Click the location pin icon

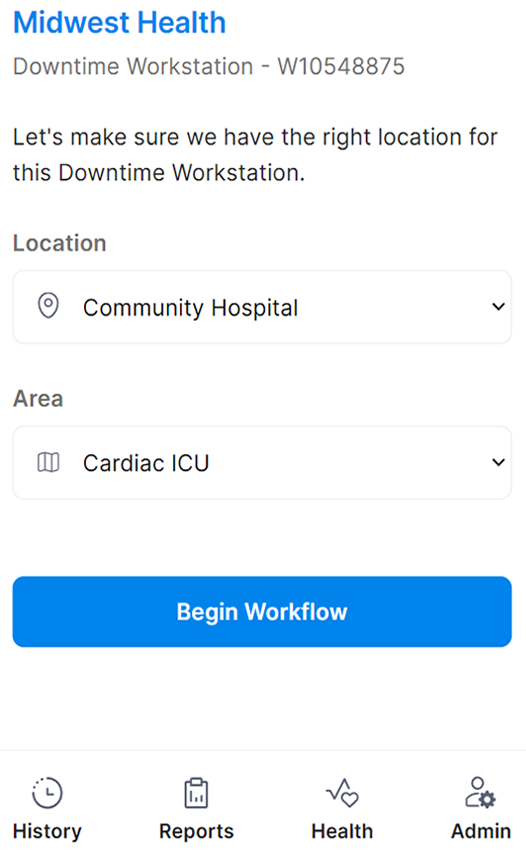48,306
